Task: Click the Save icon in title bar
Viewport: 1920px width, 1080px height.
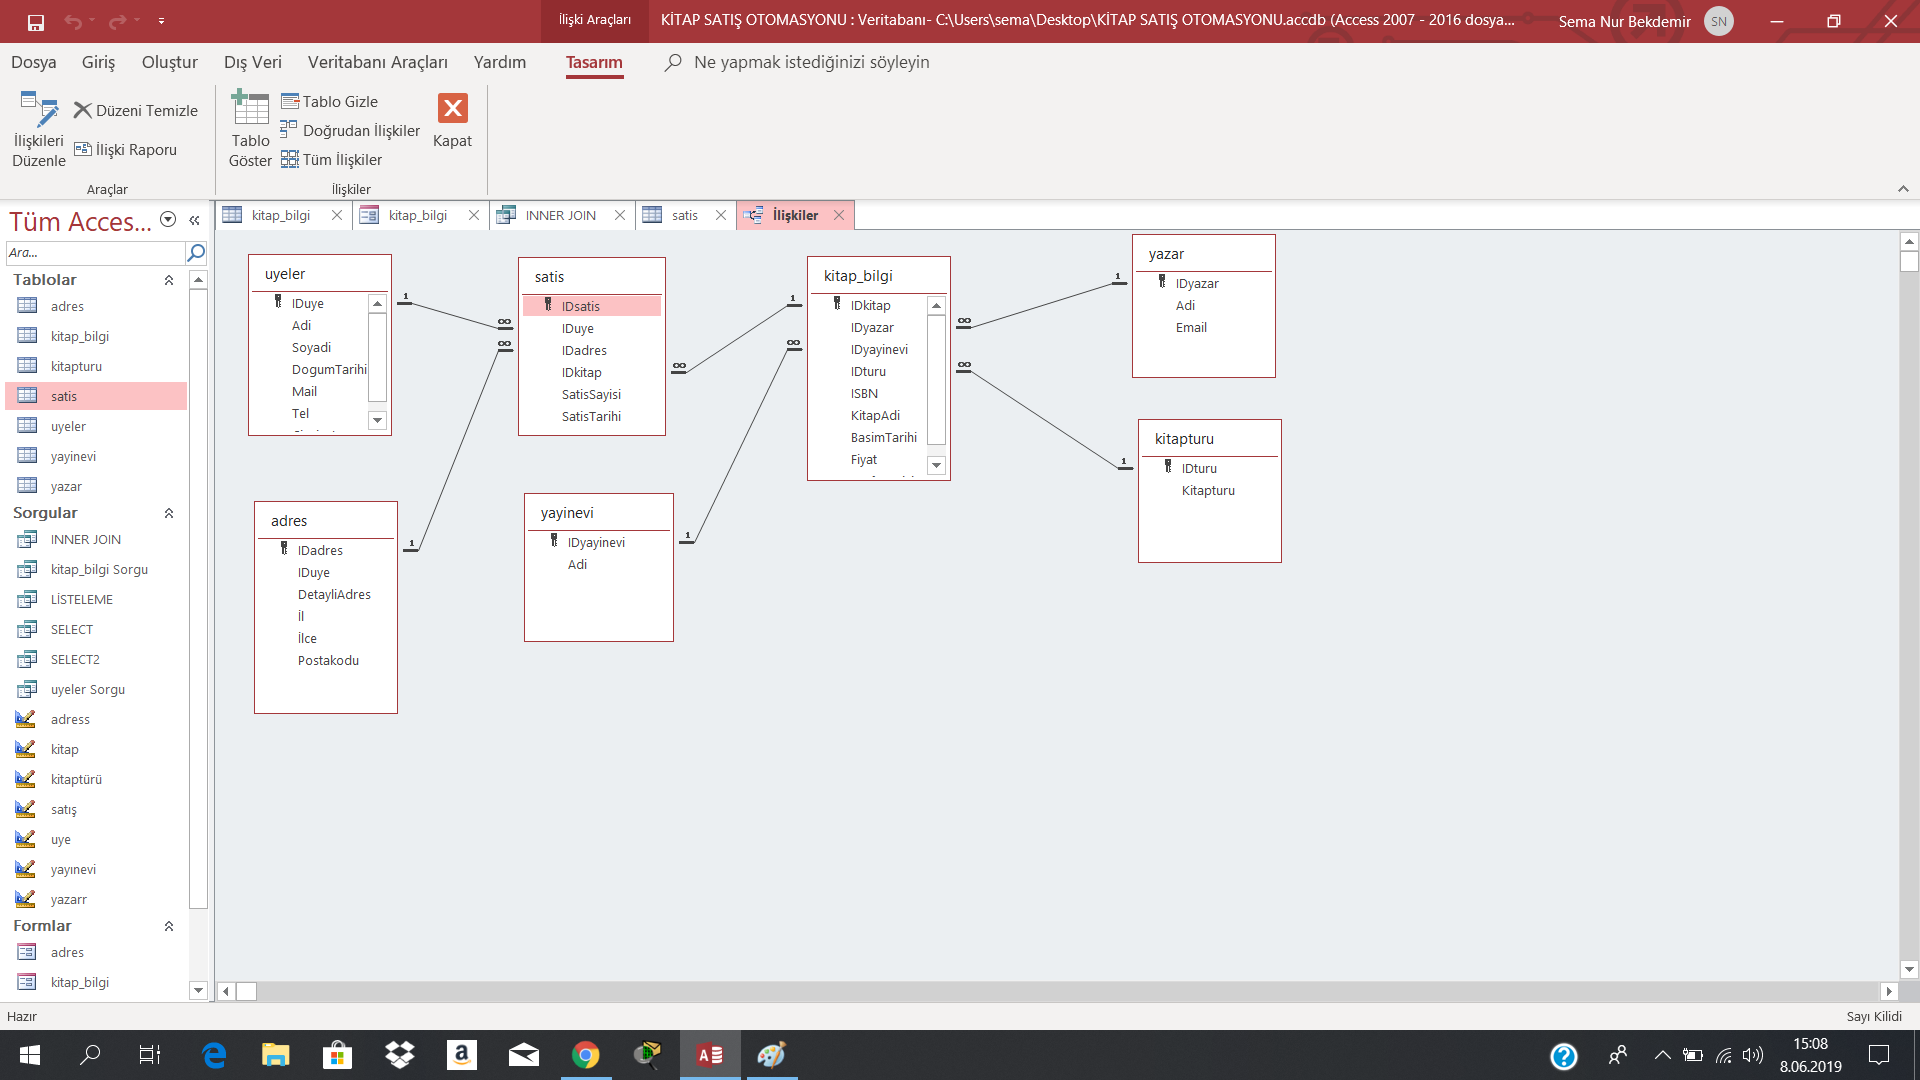Action: 36,21
